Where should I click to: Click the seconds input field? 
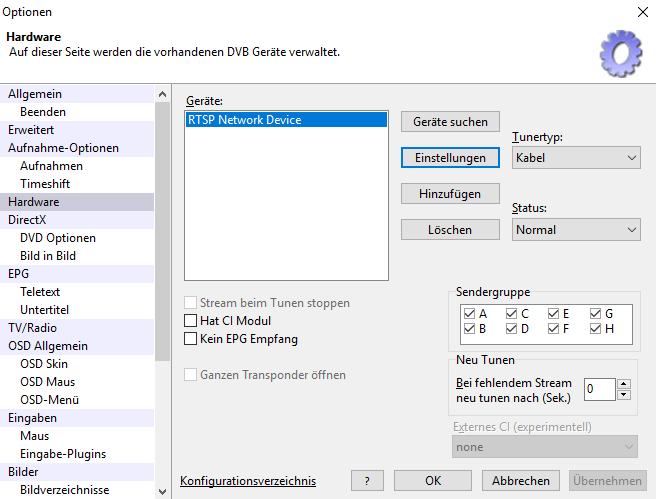pos(599,389)
